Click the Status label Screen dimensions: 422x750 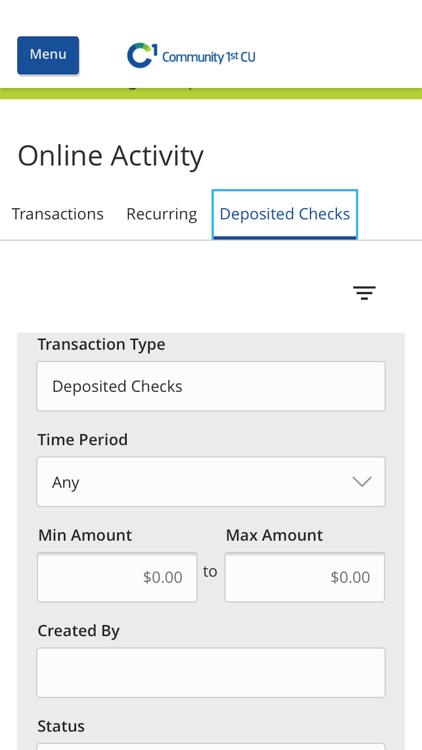click(61, 726)
